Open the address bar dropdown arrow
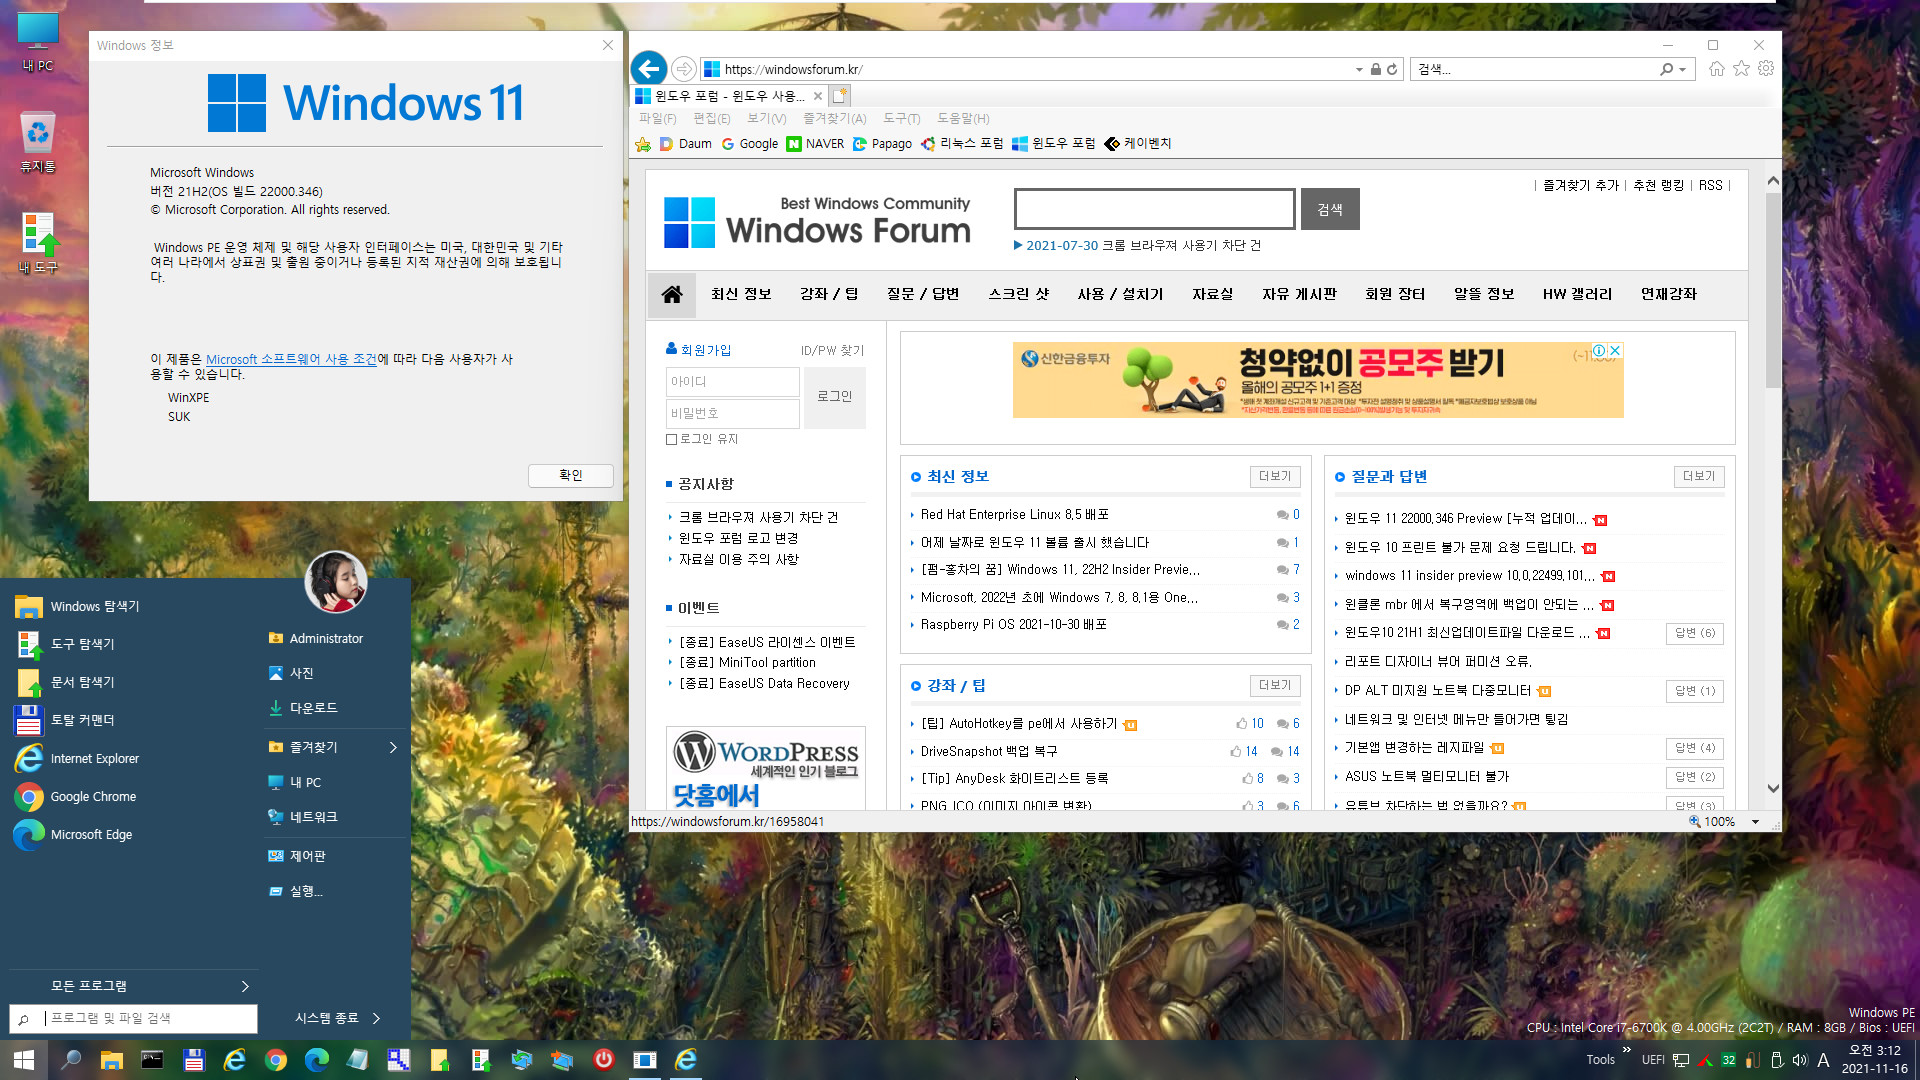The width and height of the screenshot is (1920, 1080). [x=1359, y=70]
